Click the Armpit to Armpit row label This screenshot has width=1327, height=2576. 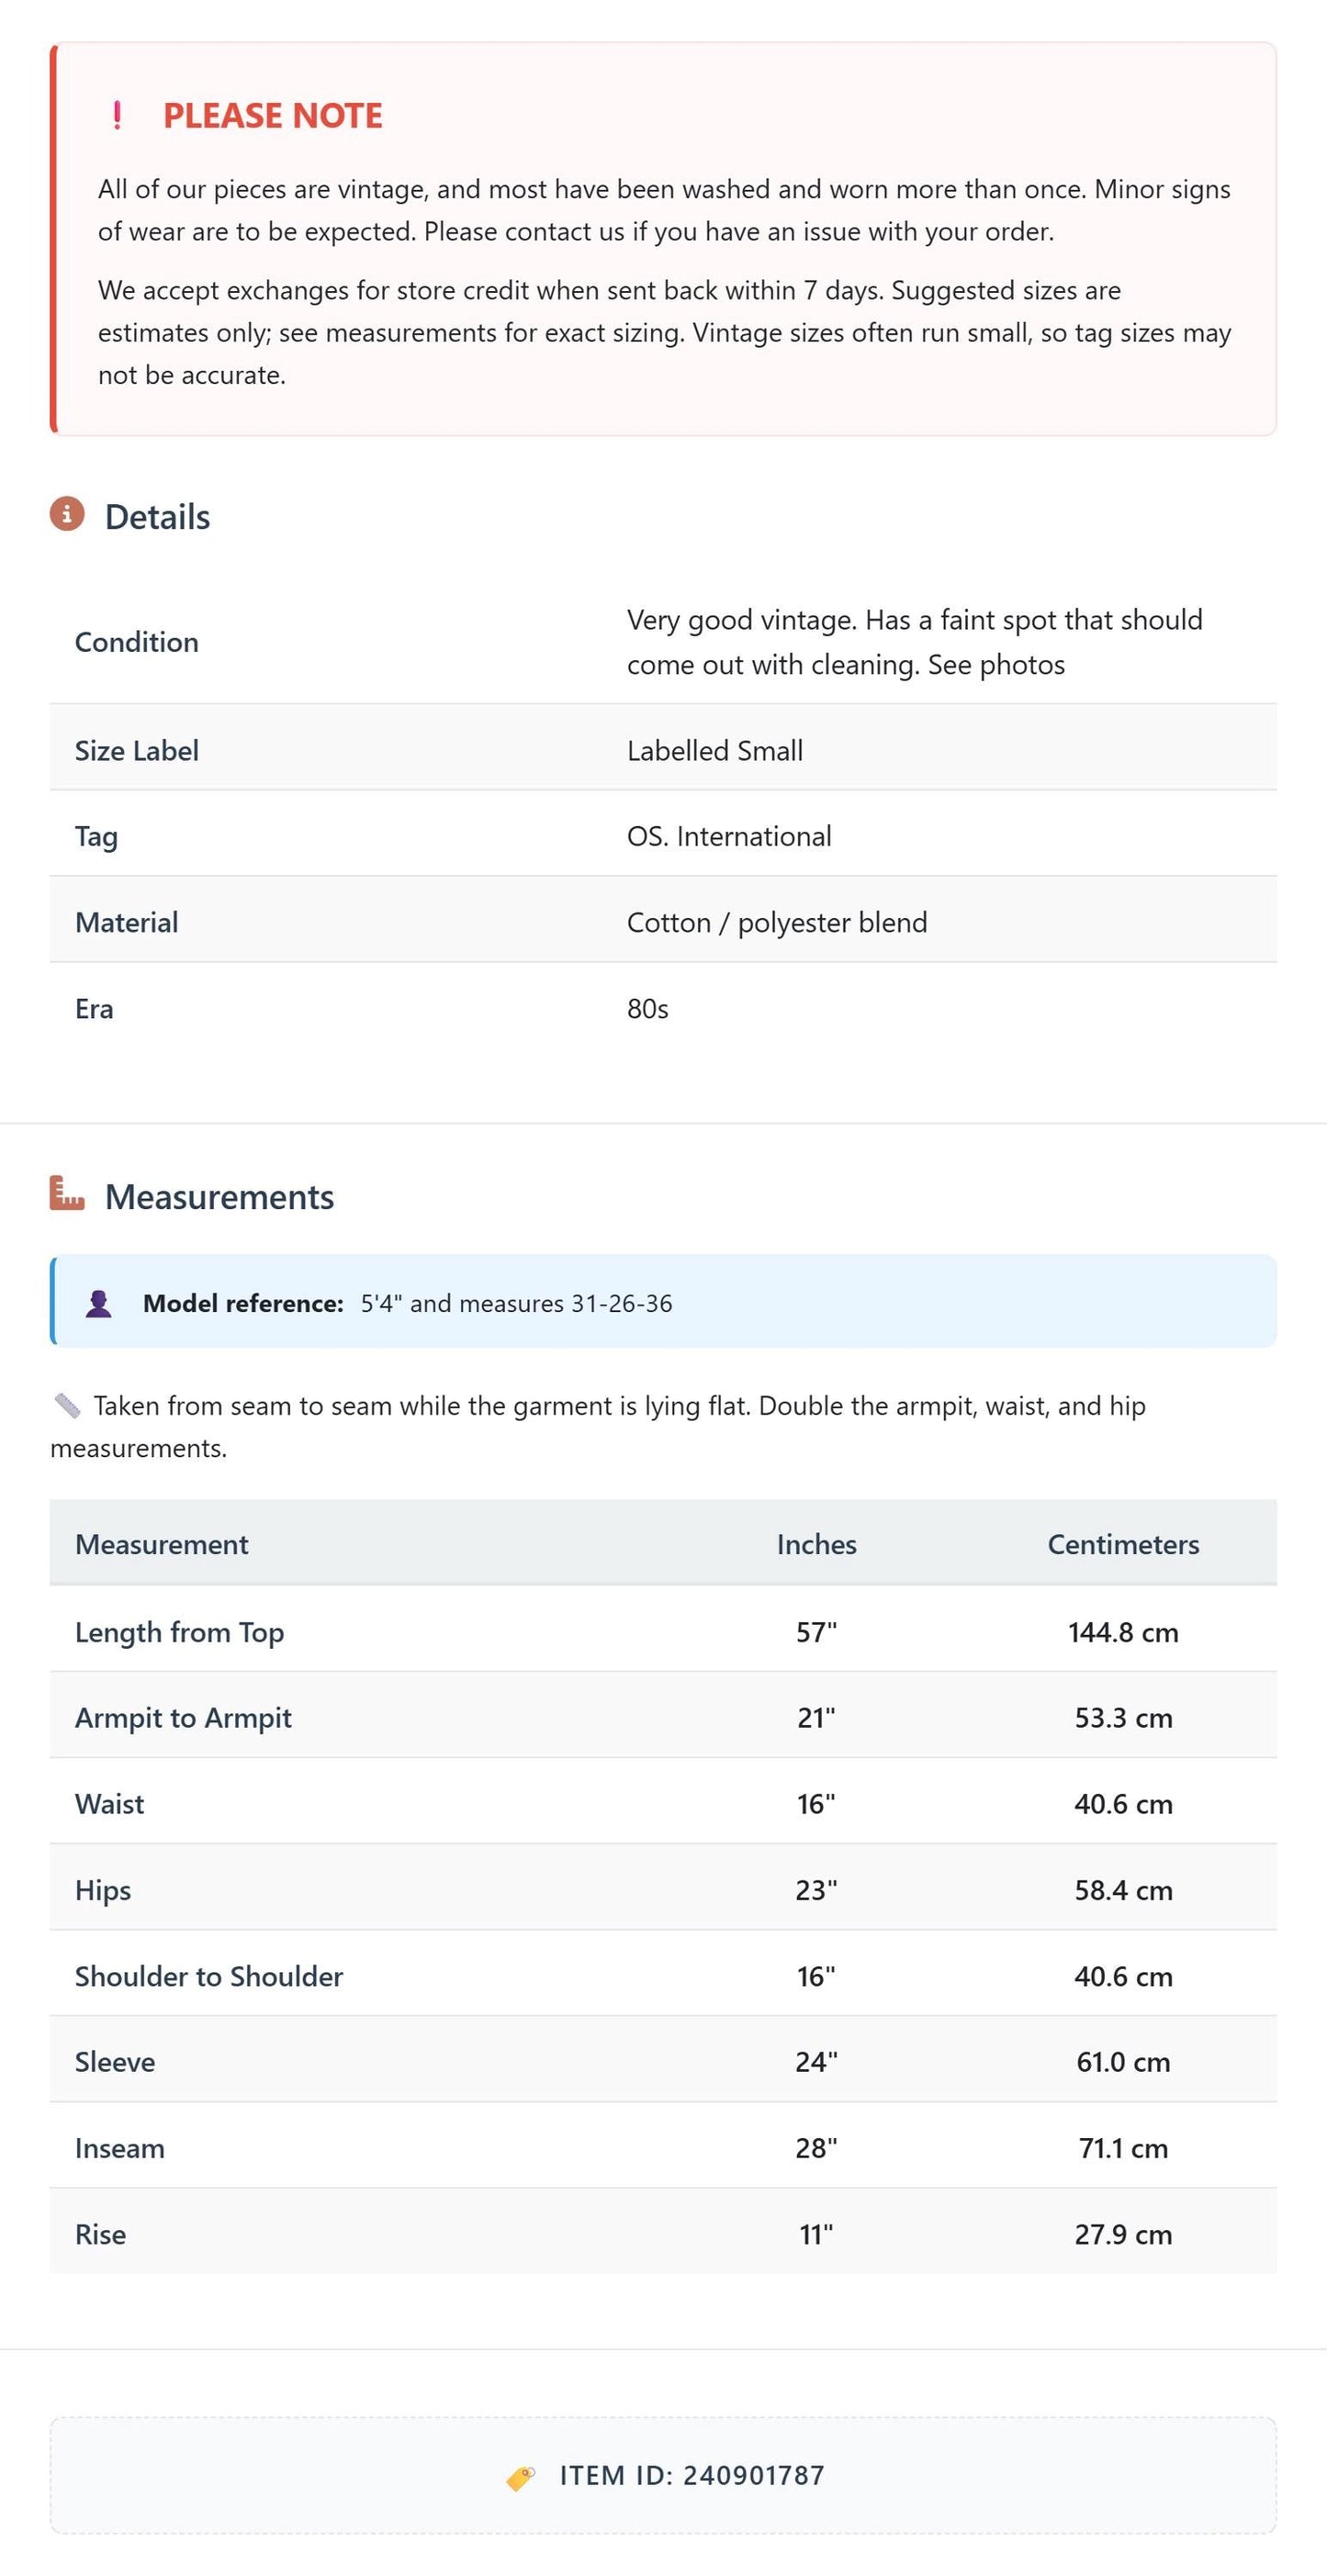[x=183, y=1717]
